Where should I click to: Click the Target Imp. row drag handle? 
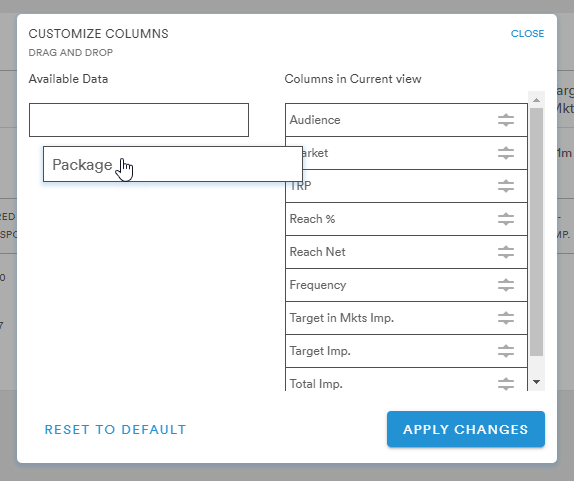click(x=506, y=351)
